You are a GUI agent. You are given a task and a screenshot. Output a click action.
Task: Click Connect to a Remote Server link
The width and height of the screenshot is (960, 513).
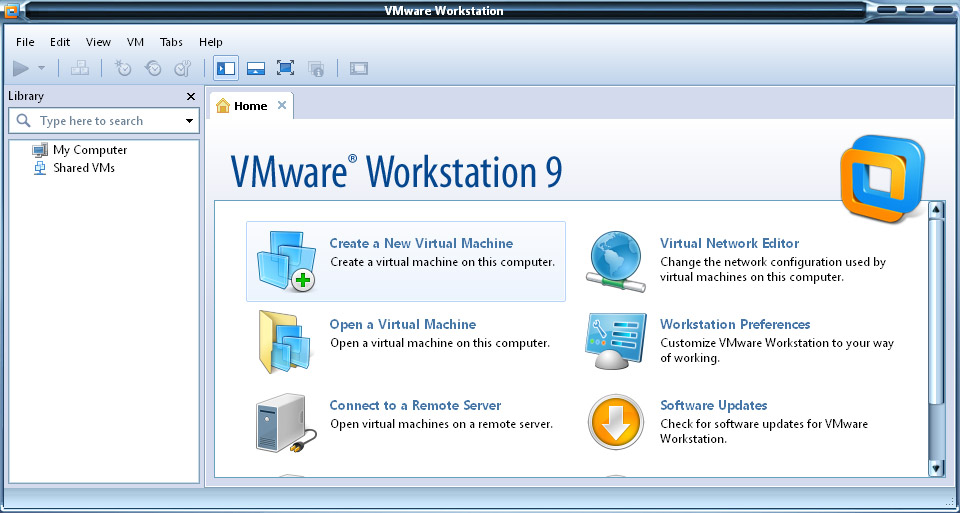coord(415,405)
